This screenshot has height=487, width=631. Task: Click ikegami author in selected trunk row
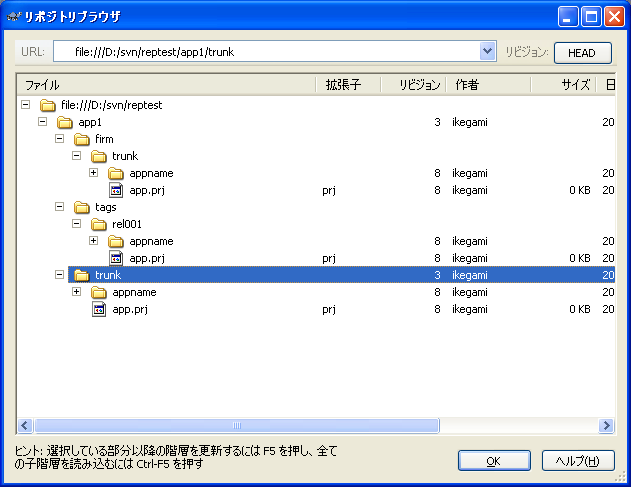(470, 275)
